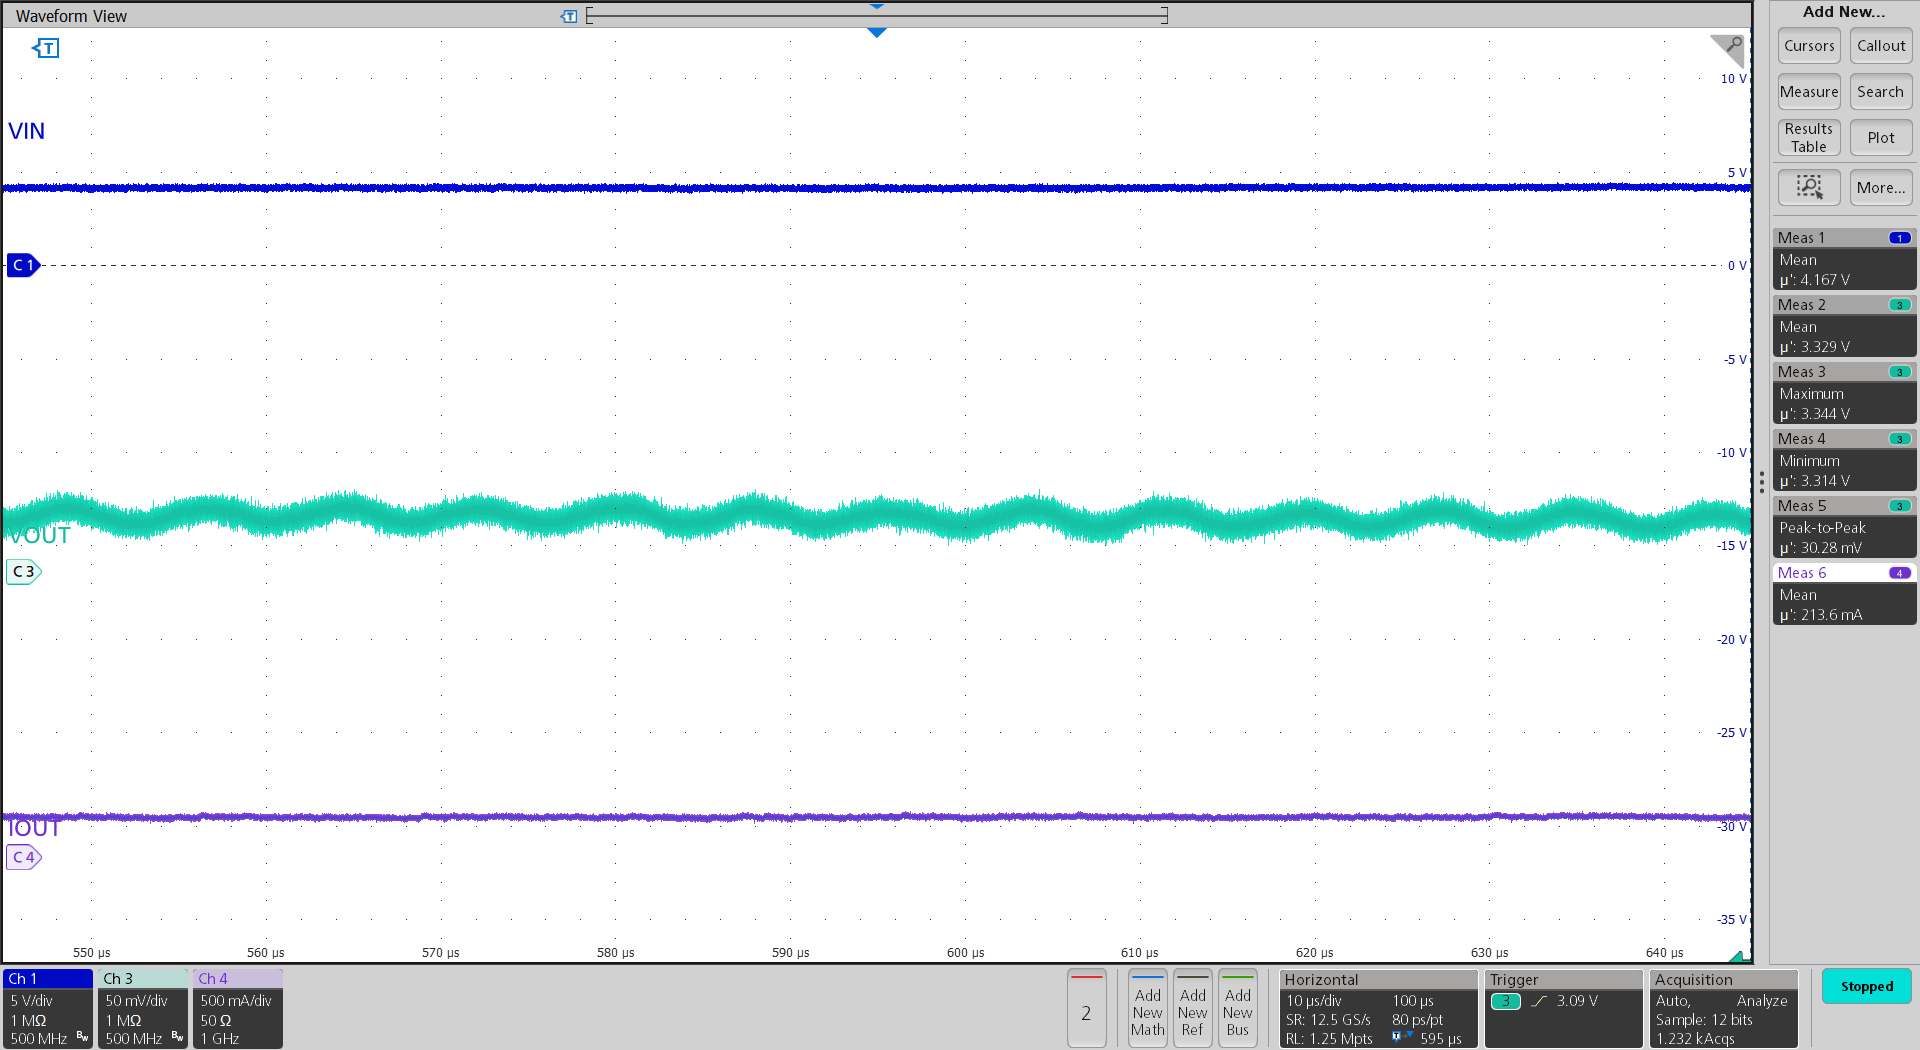Click Add New Bus
The width and height of the screenshot is (1920, 1050).
click(1237, 1009)
